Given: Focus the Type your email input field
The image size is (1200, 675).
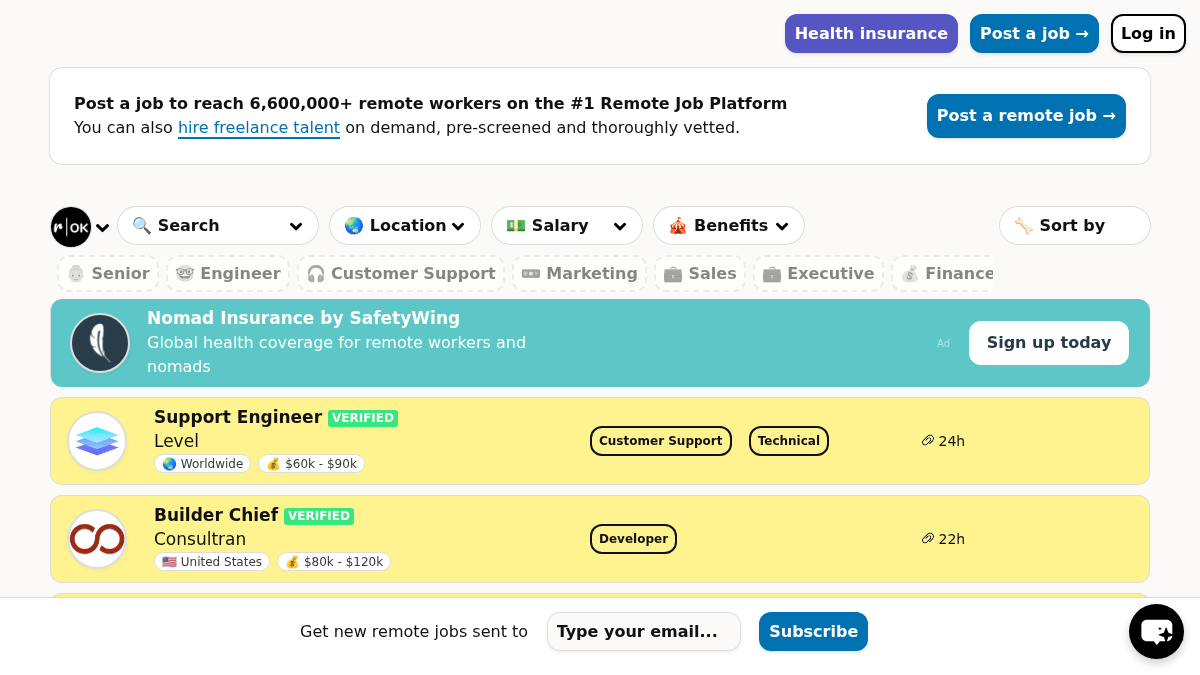Looking at the screenshot, I should coord(644,632).
